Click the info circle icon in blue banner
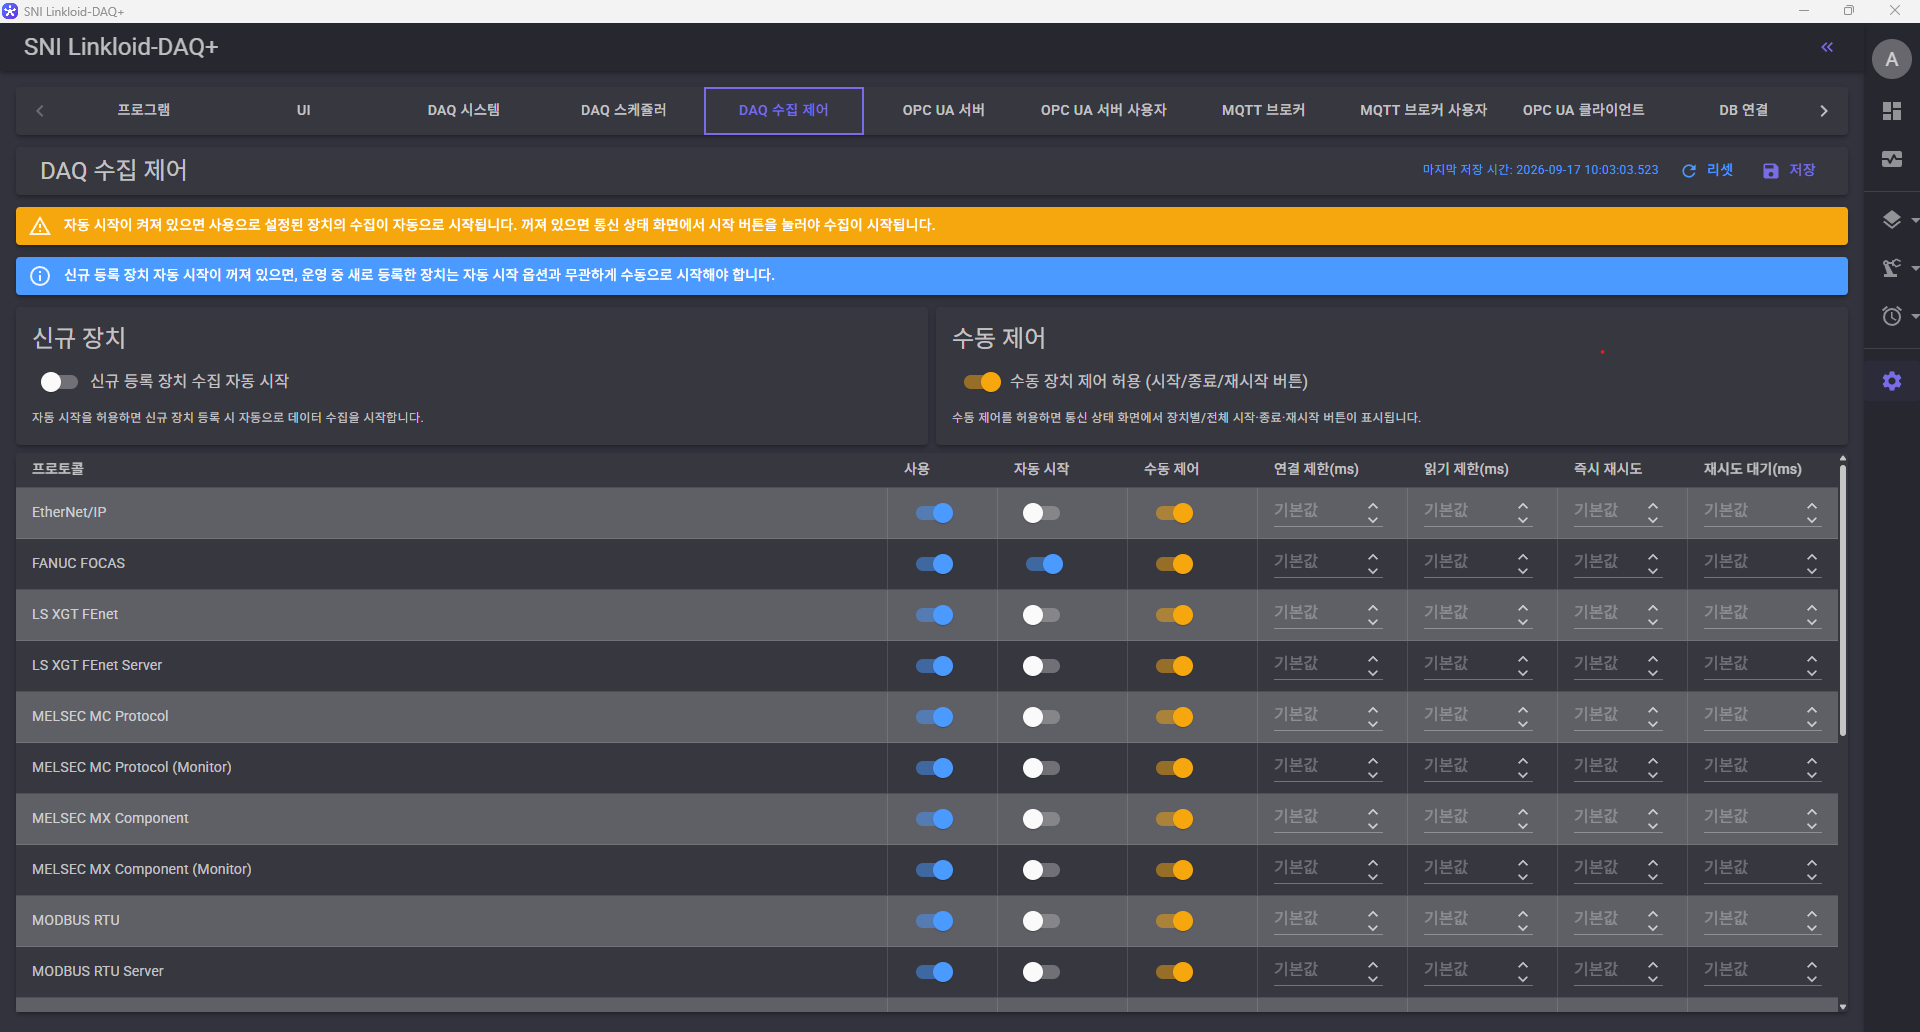 click(x=40, y=276)
